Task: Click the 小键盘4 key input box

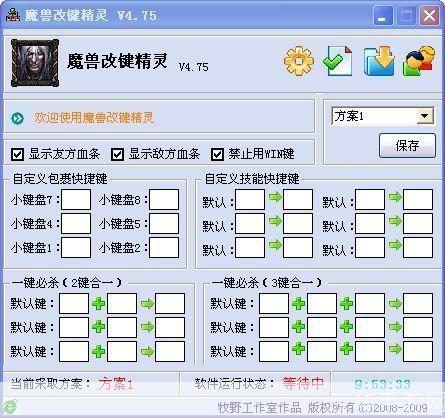Action: tap(76, 223)
